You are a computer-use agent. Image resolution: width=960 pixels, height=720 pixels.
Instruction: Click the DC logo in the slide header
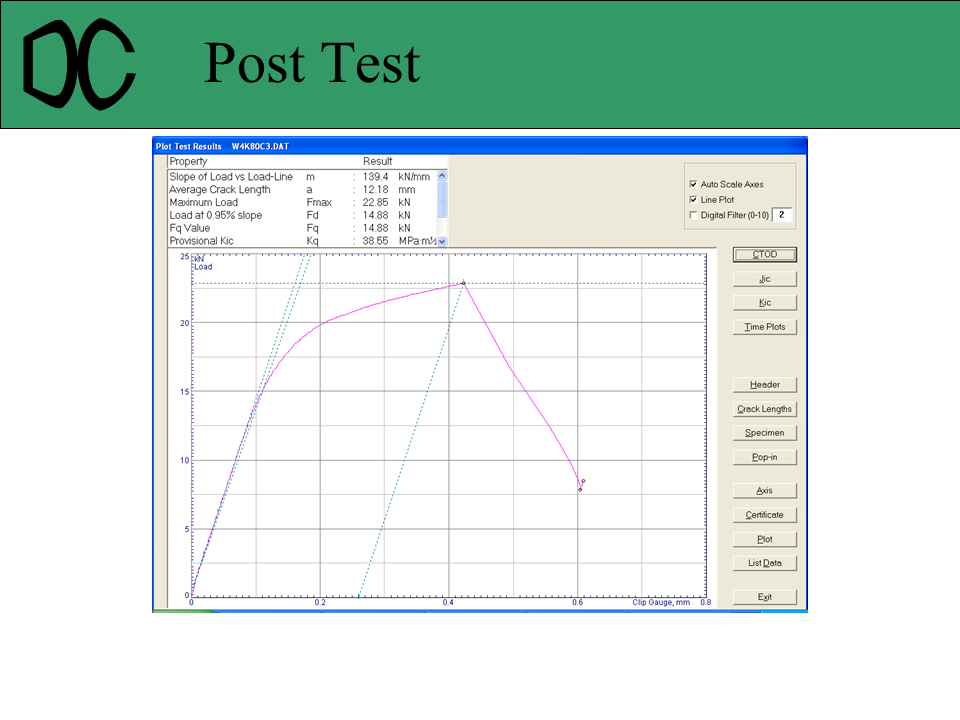pyautogui.click(x=78, y=66)
